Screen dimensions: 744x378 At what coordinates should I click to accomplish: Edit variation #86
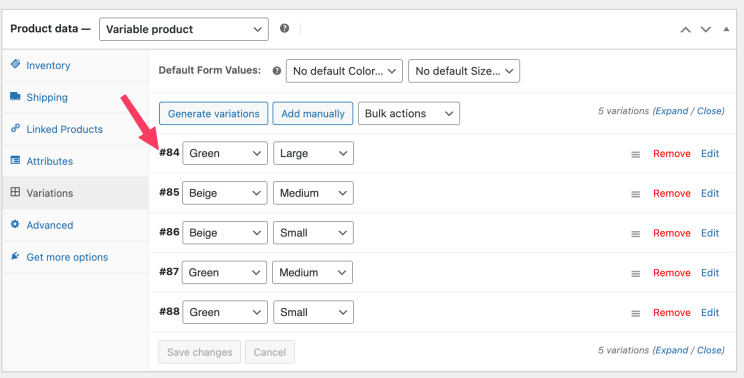[710, 233]
